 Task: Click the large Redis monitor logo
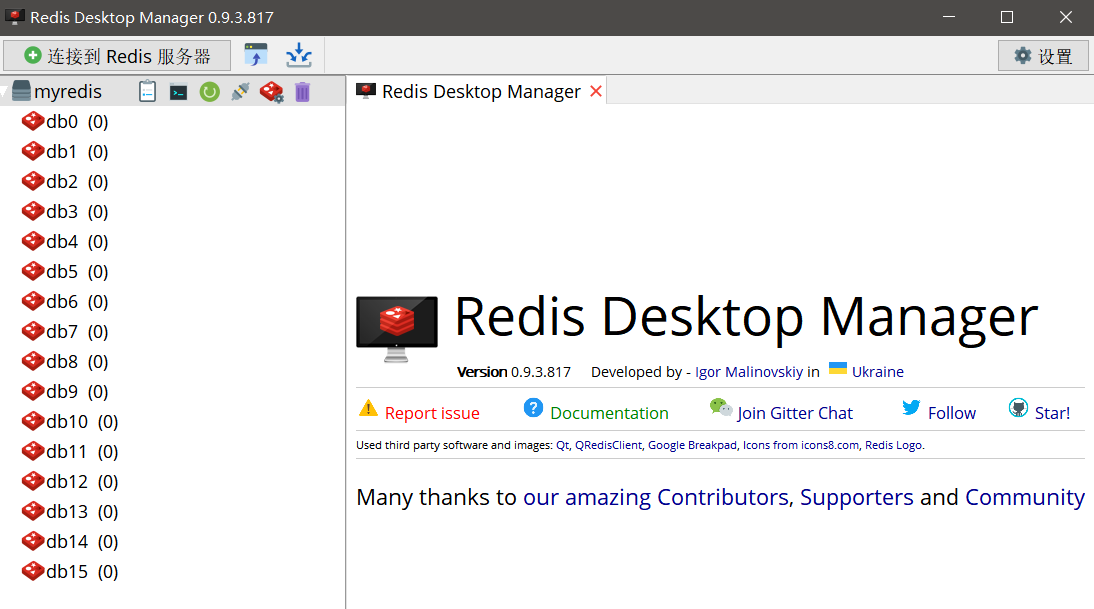click(x=396, y=329)
